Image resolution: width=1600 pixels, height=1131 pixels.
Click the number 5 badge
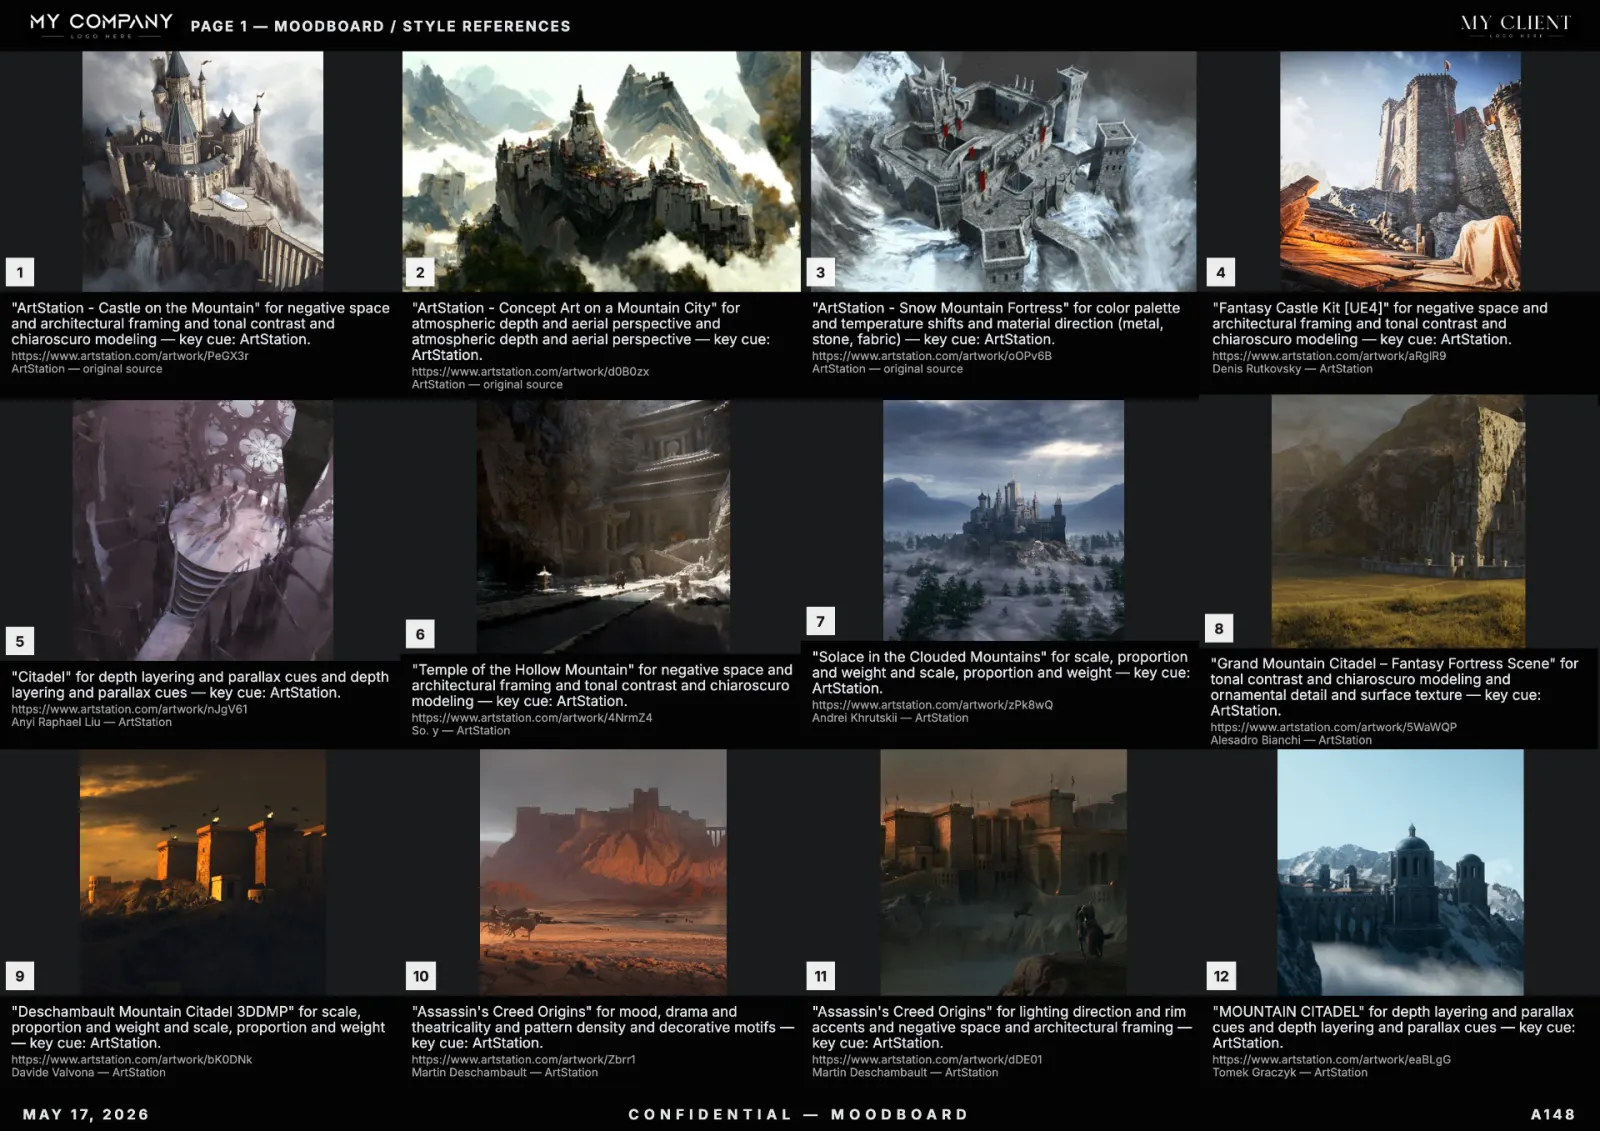point(20,641)
